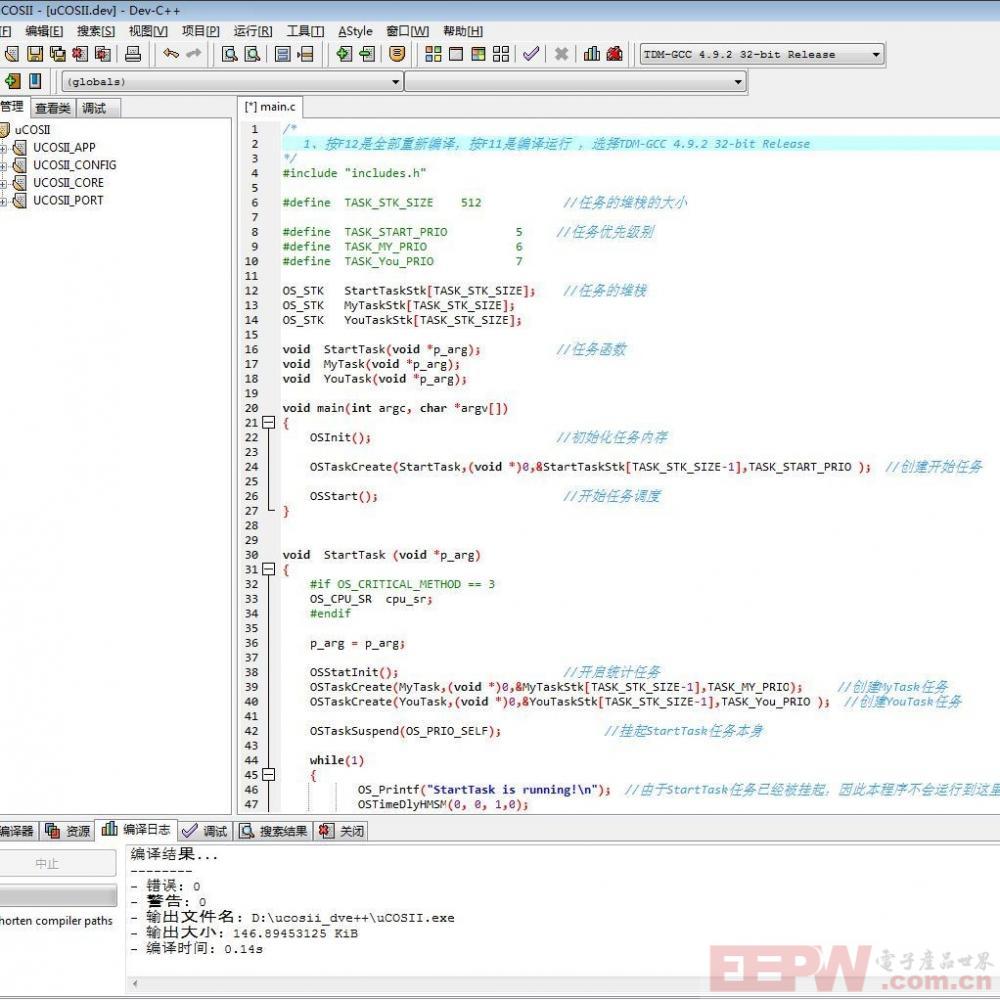1000x1000 pixels.
Task: Collapse the StartTask function fold at line 31
Action: (269, 570)
